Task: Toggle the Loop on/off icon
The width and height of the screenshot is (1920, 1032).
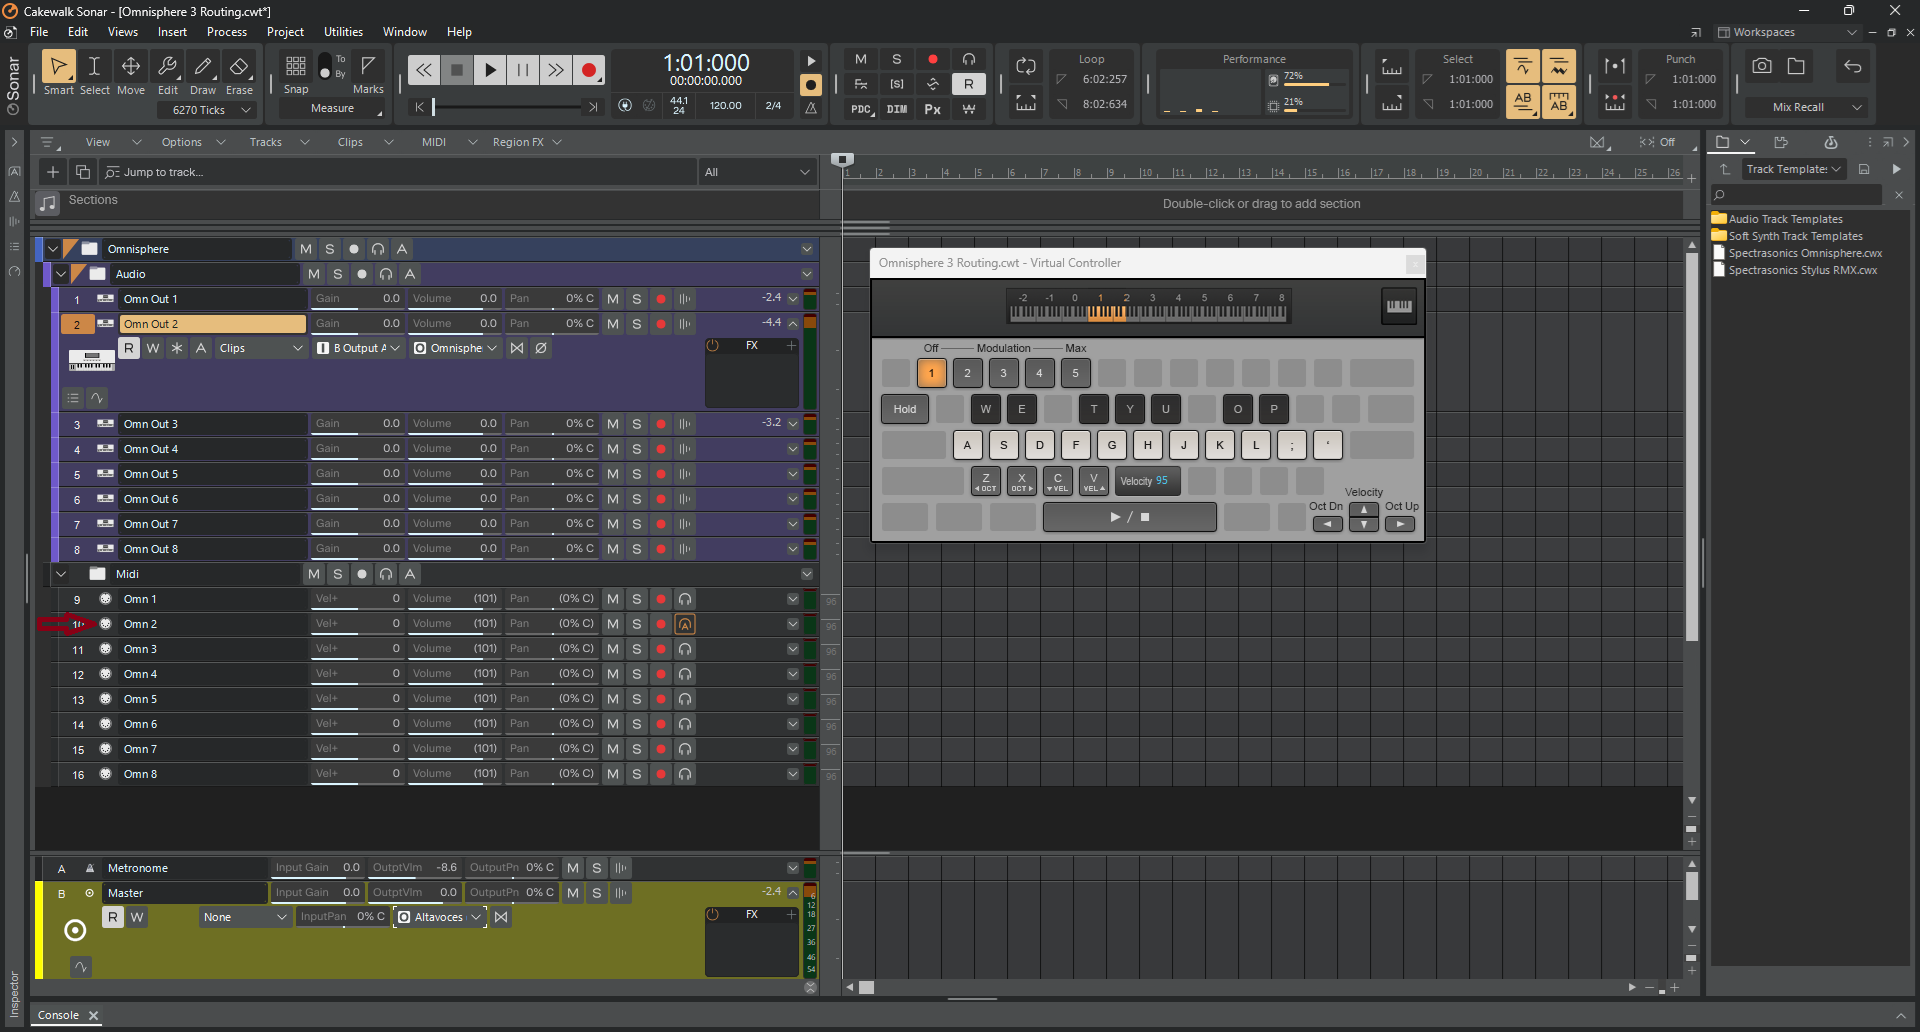Action: point(1026,67)
